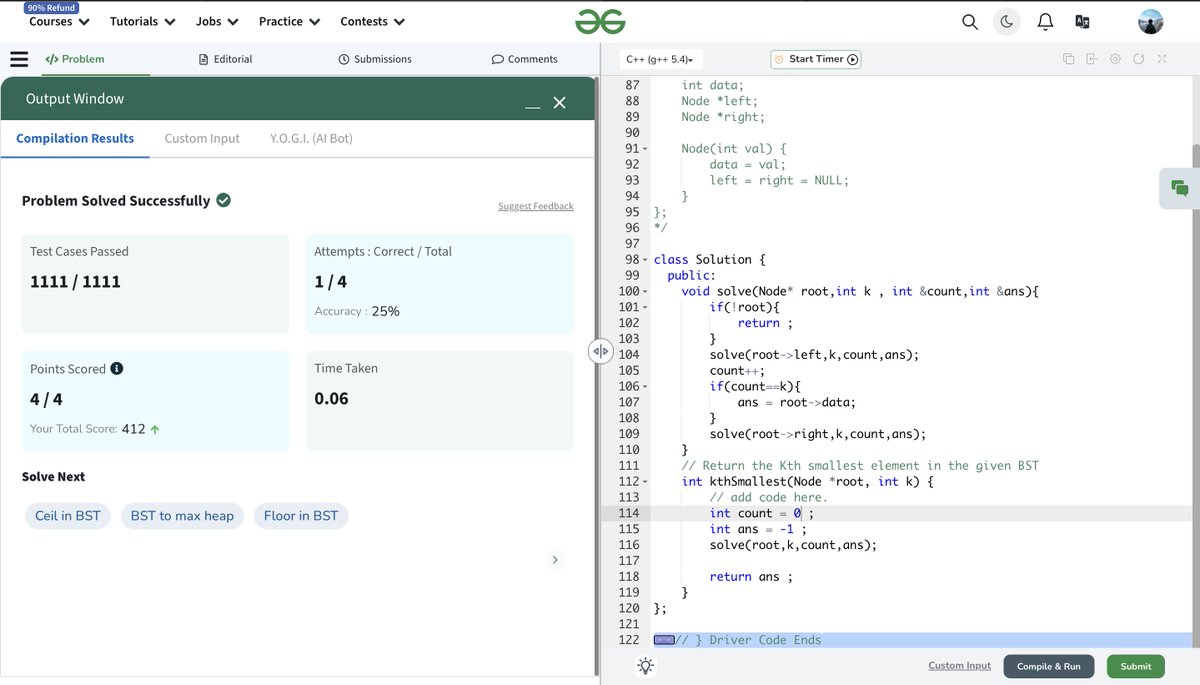The image size is (1200, 685).
Task: Open the C++ (g++ 5.4) language selector
Action: [660, 59]
